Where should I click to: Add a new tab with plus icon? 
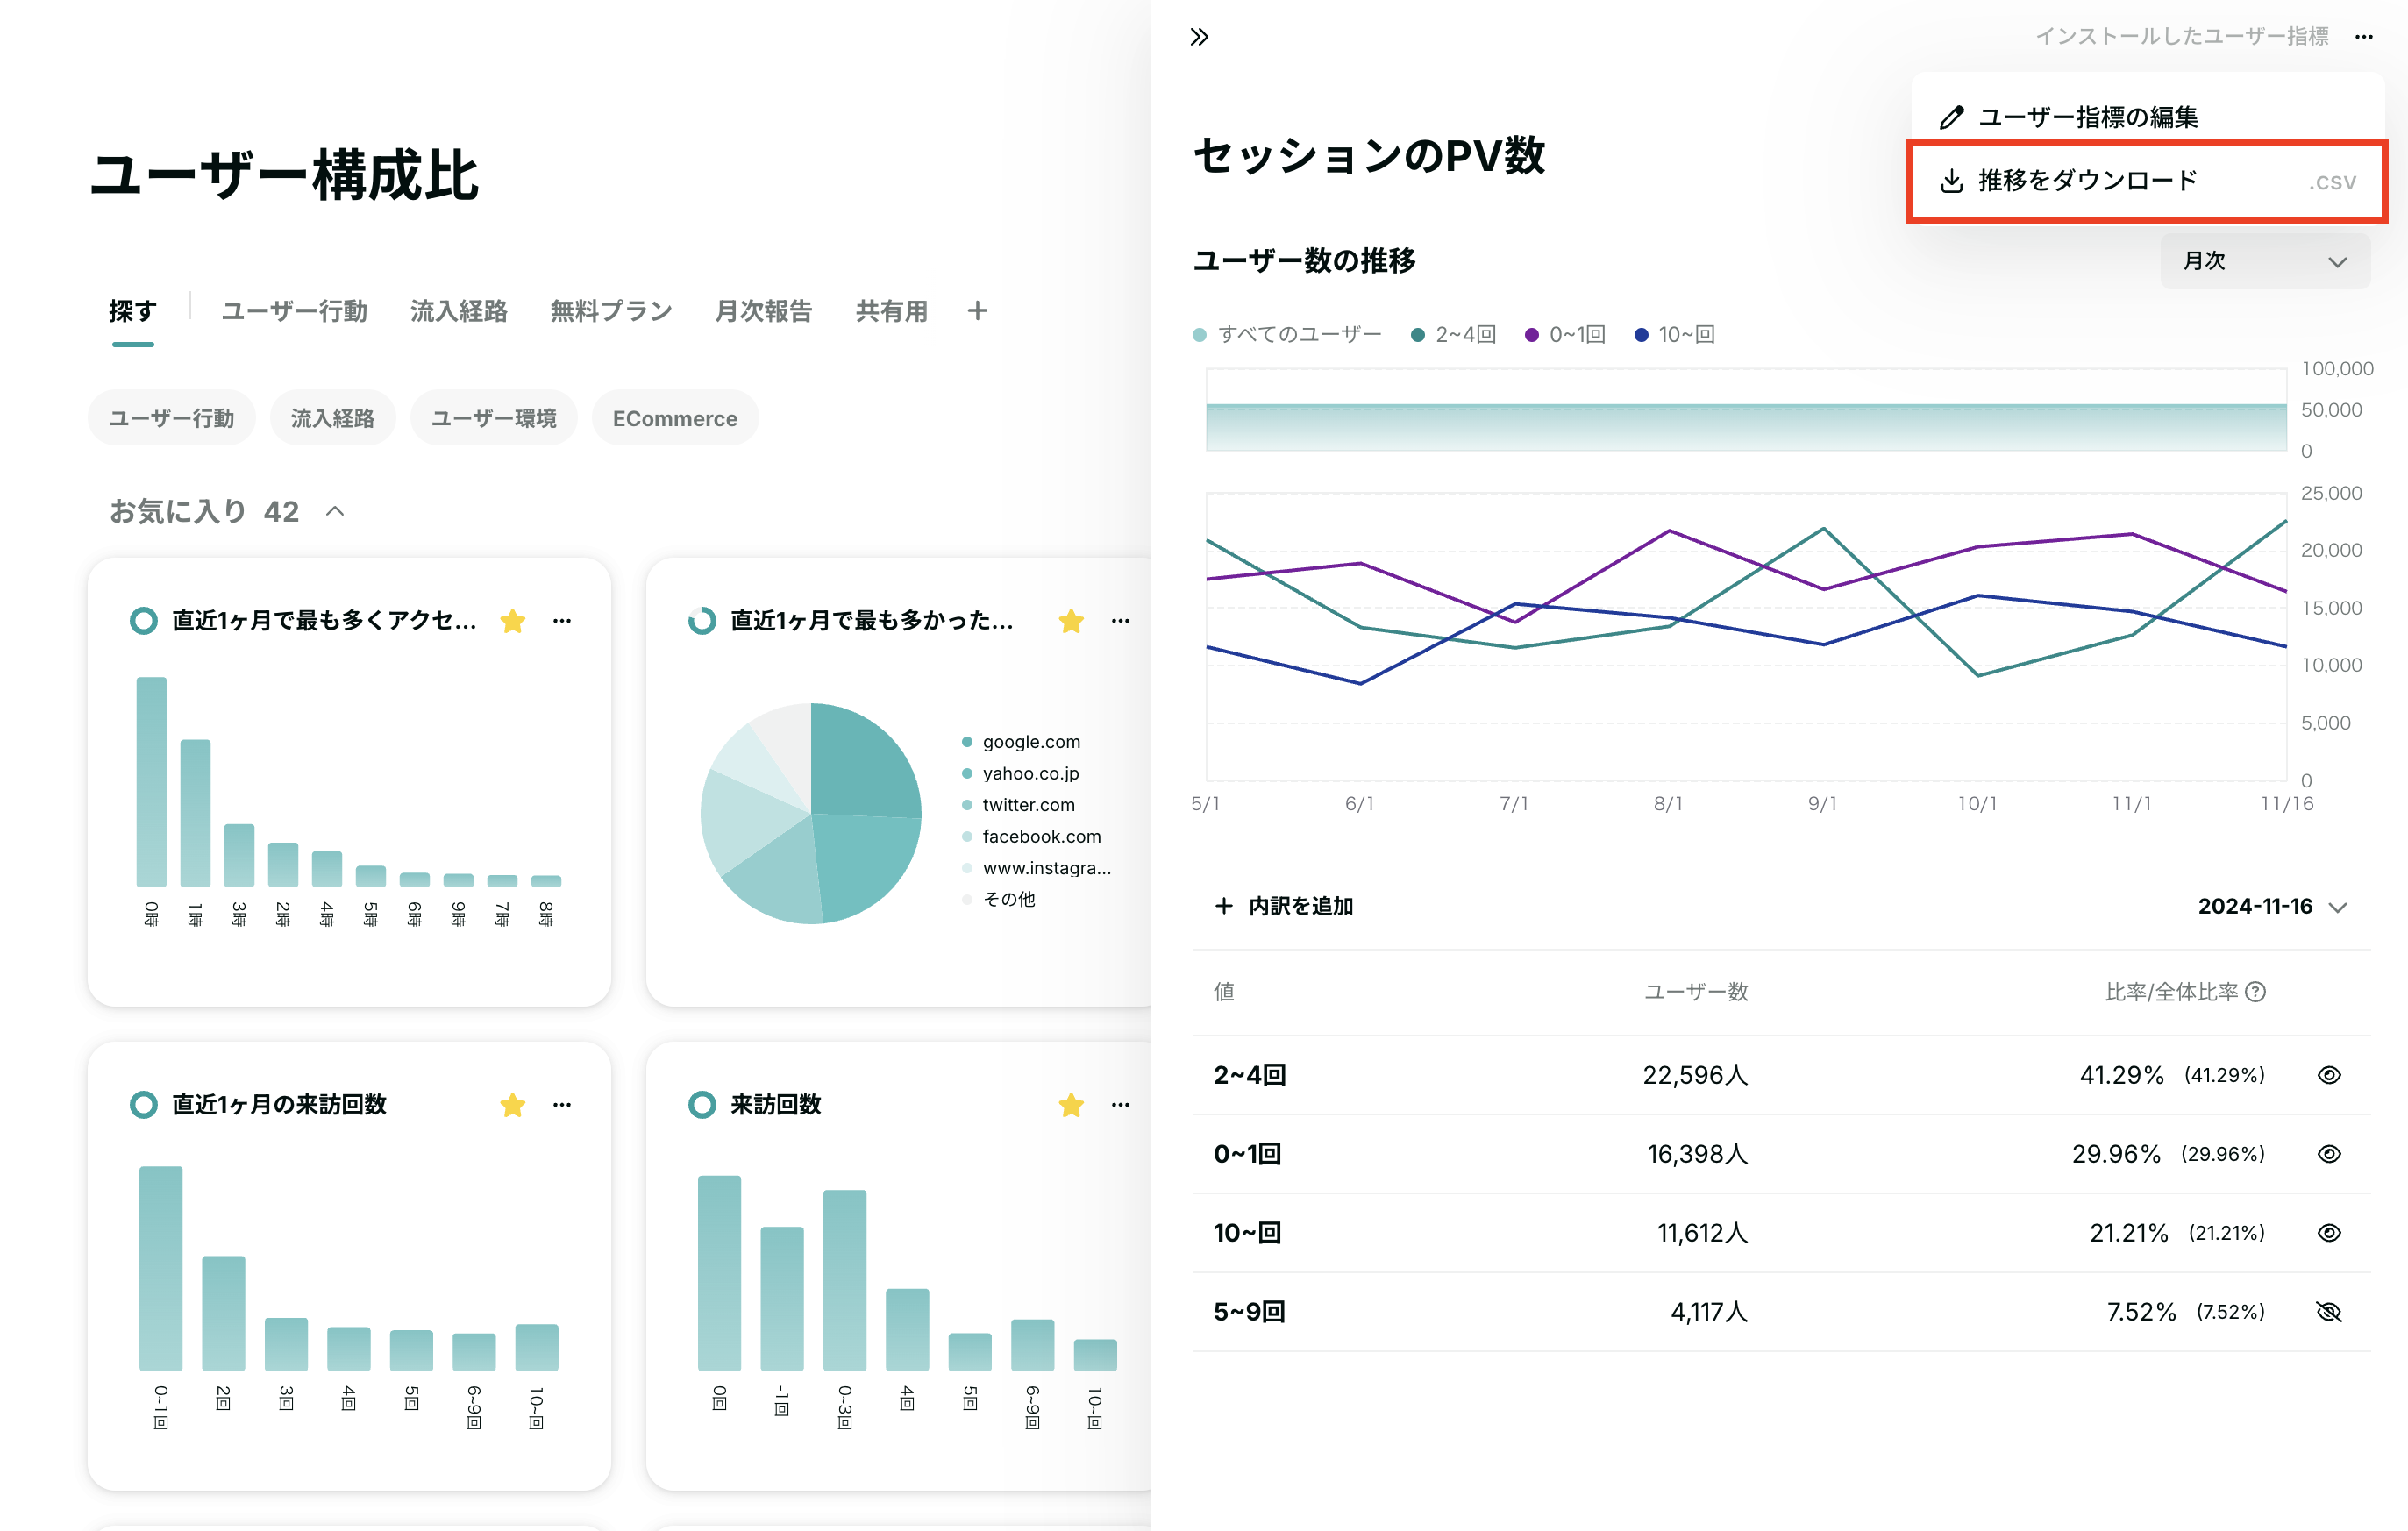pos(977,311)
